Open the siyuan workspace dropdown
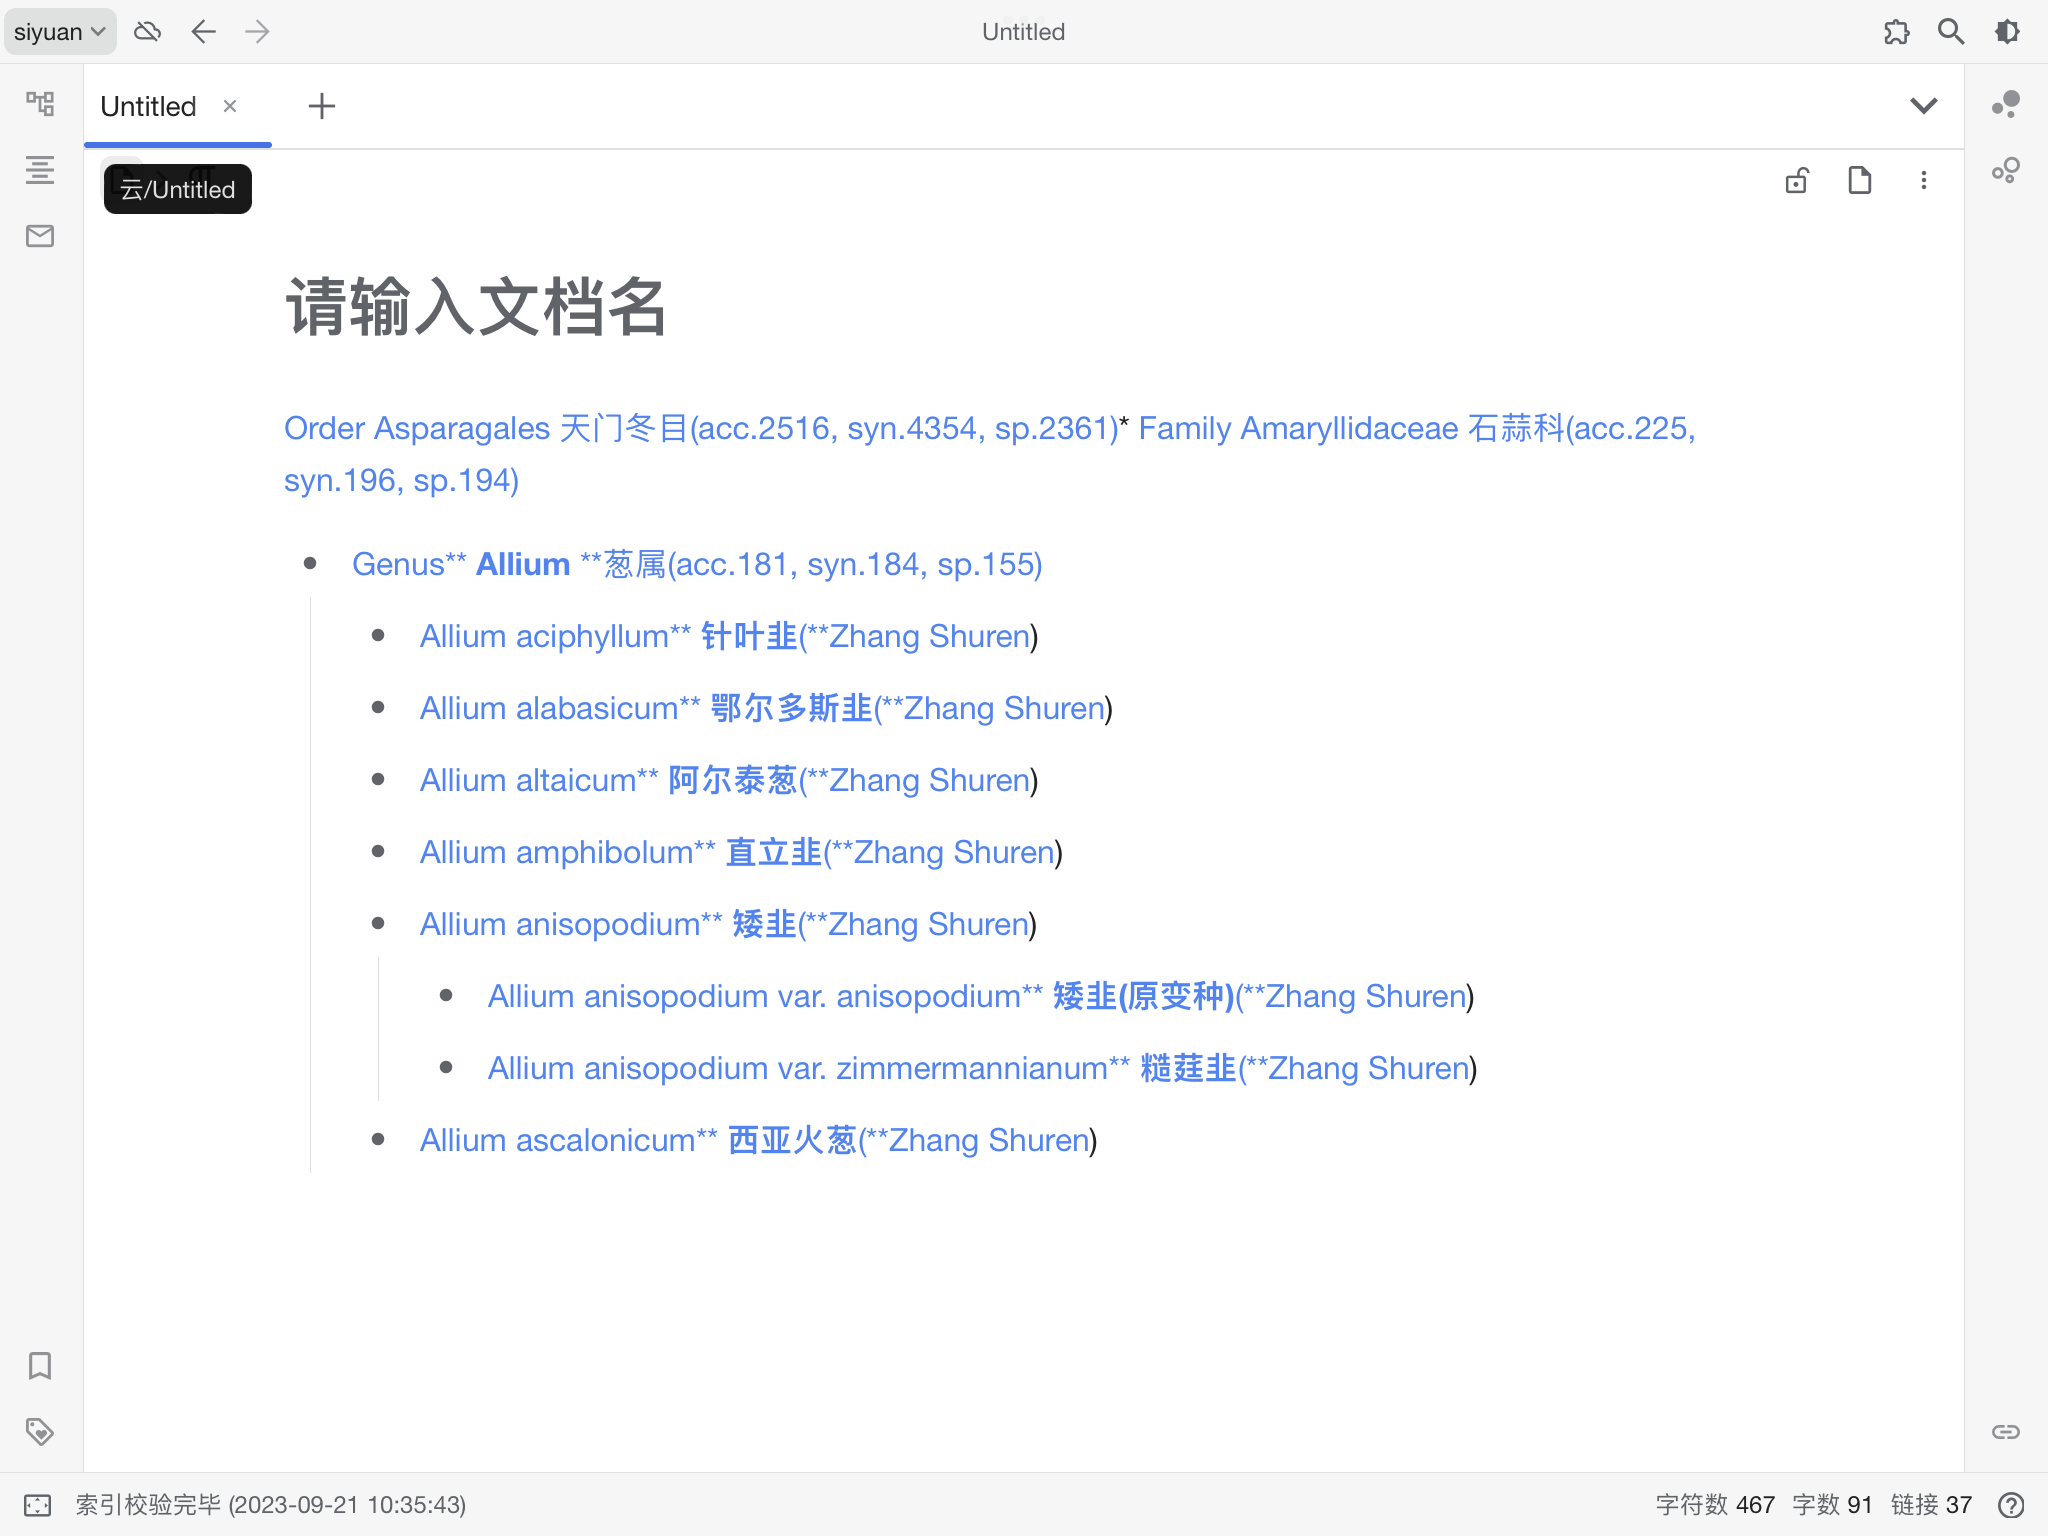The image size is (2048, 1536). 58,31
